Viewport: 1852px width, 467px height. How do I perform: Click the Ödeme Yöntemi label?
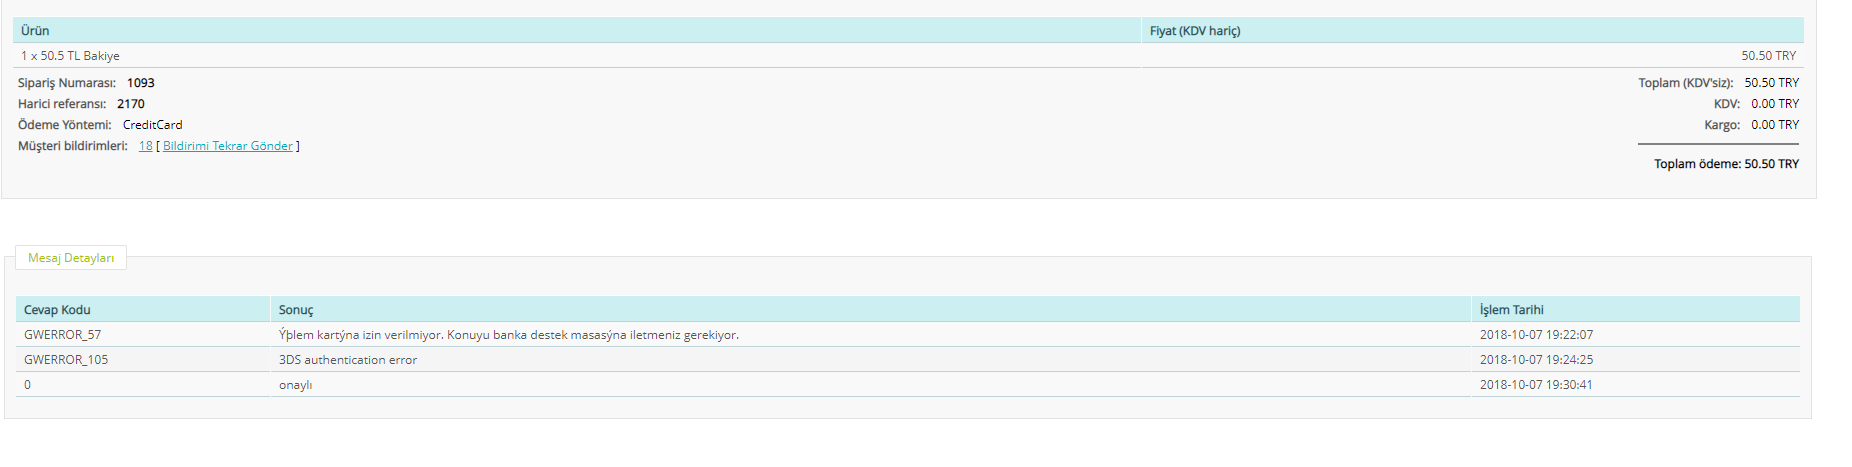[65, 125]
